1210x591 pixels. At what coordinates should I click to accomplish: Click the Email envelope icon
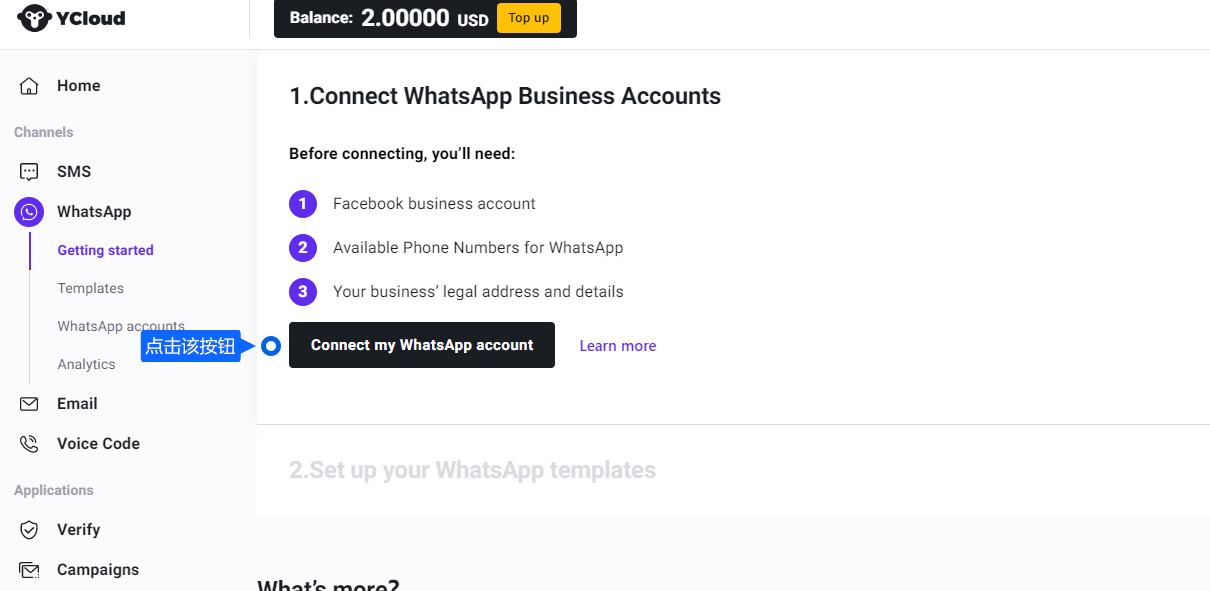pos(29,404)
